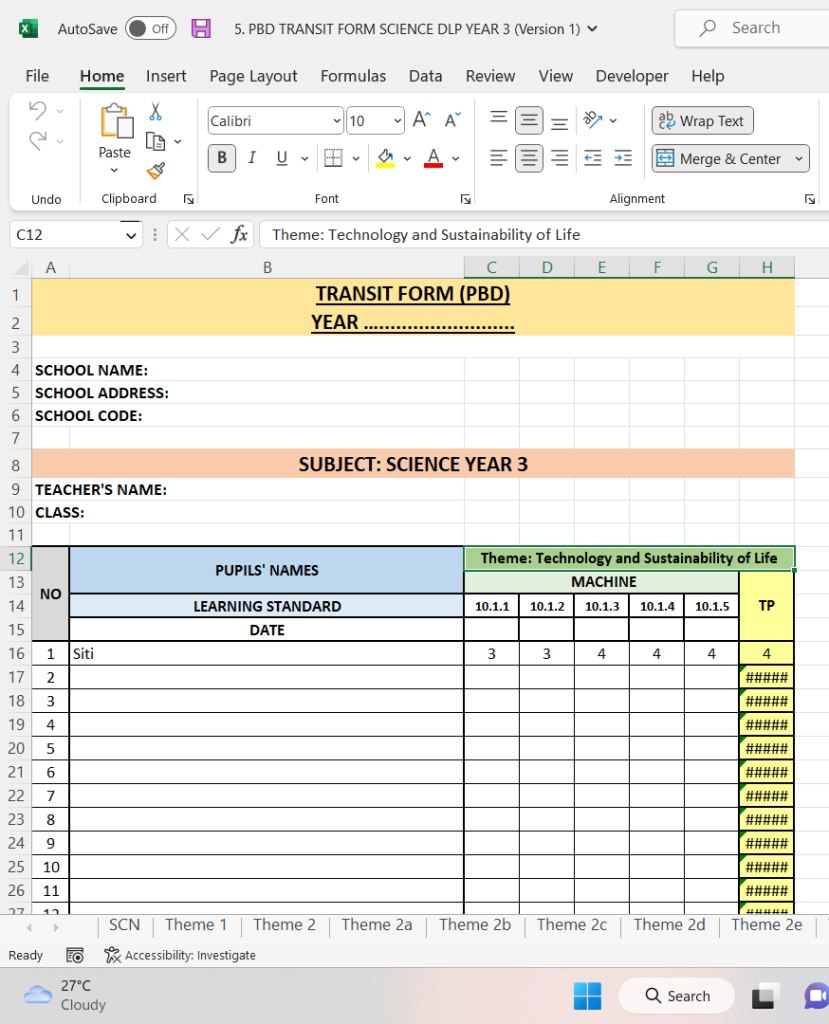Click the Developer menu item
The width and height of the screenshot is (829, 1024).
[x=631, y=76]
